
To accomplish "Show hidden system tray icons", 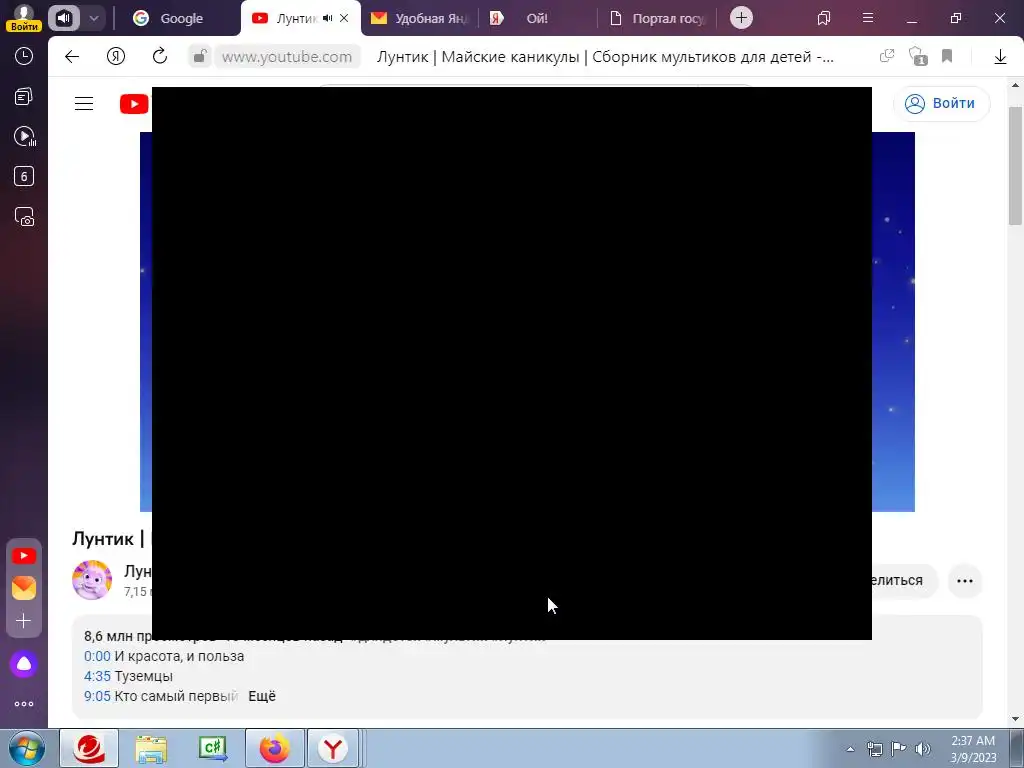I will click(850, 749).
